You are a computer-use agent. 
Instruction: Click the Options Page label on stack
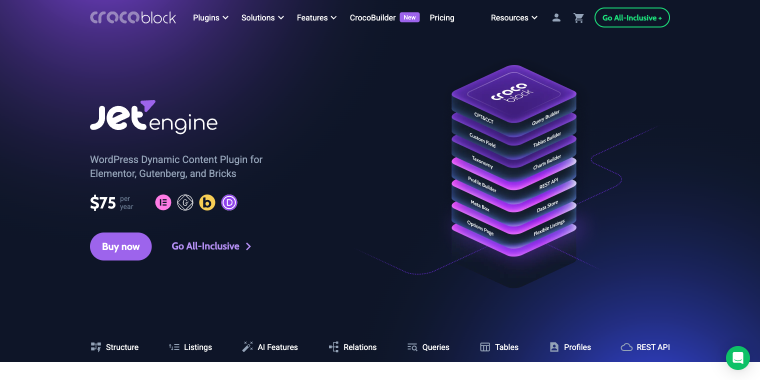coord(480,228)
